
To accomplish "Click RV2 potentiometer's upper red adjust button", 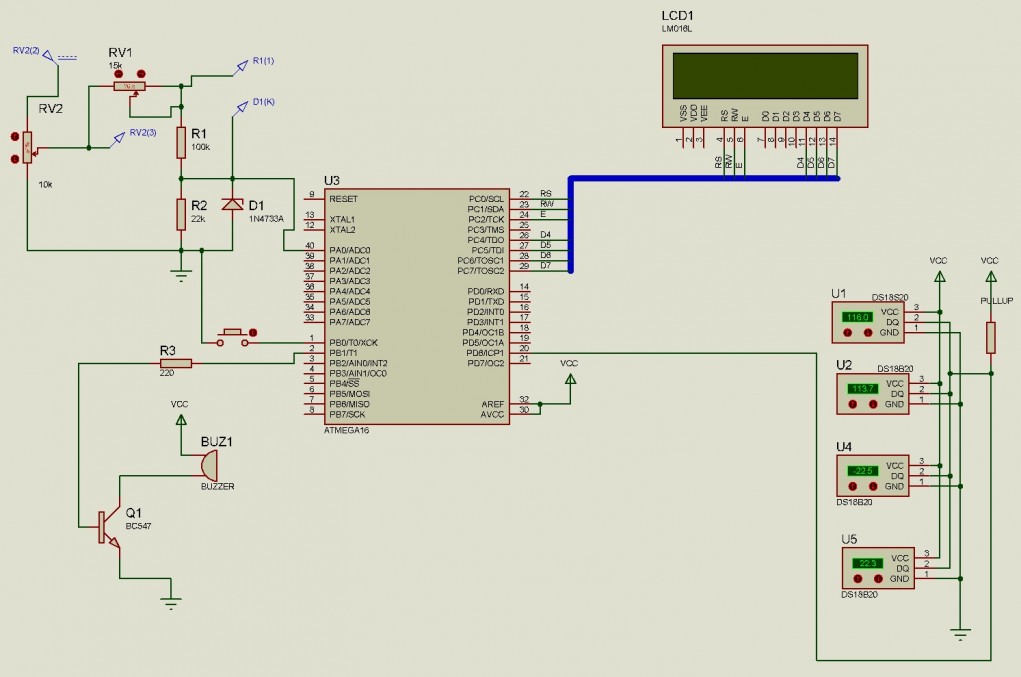I will 14,138.
